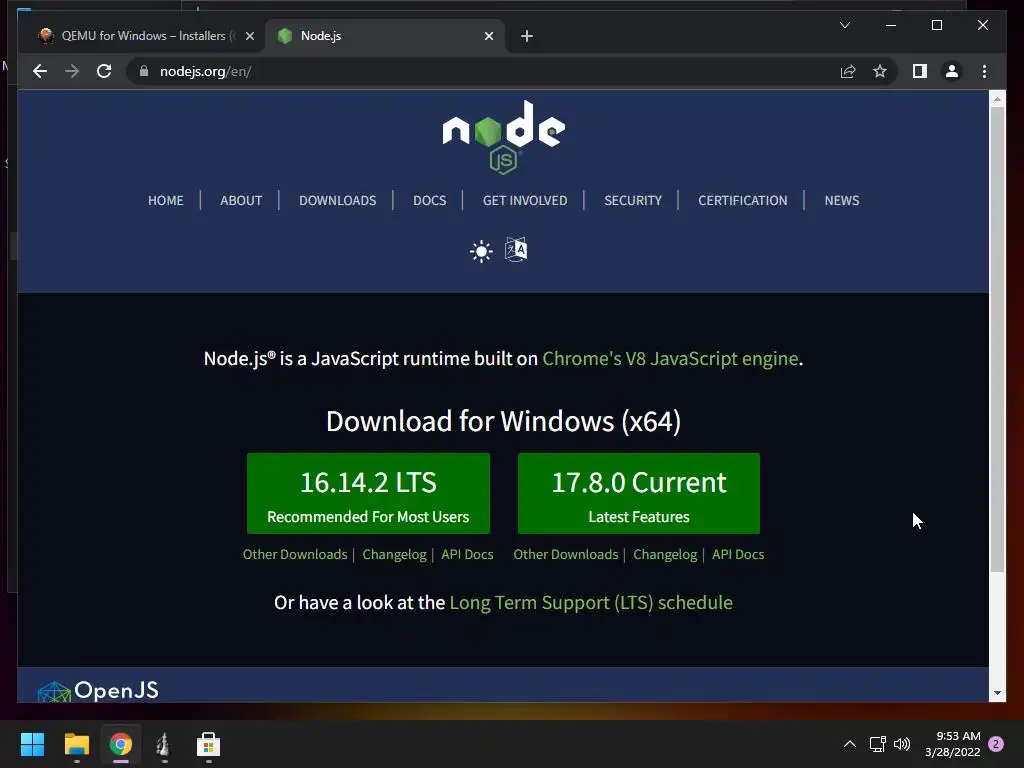Select the Node.js browser tab
Screen dimensions: 1024x768
tap(385, 36)
